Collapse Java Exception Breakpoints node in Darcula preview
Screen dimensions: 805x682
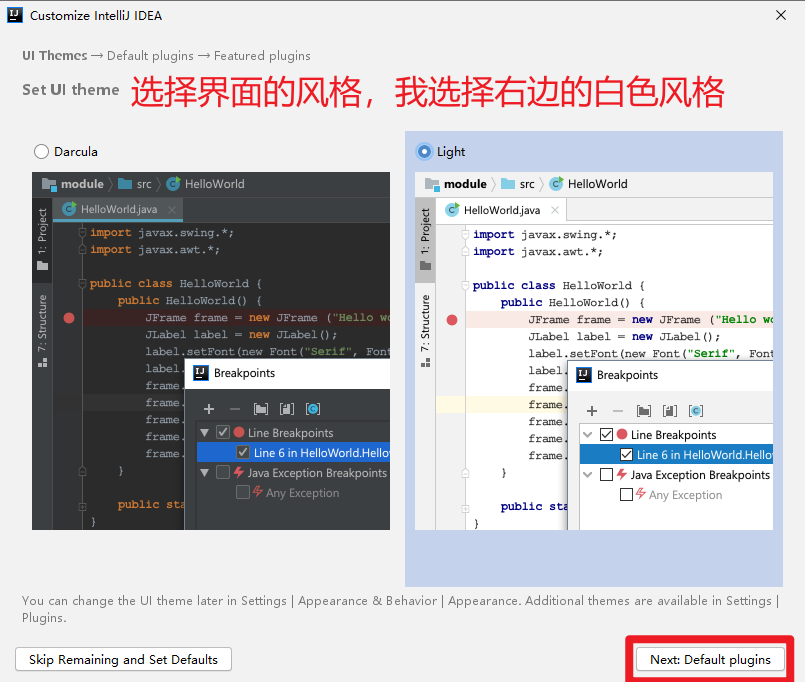point(205,472)
